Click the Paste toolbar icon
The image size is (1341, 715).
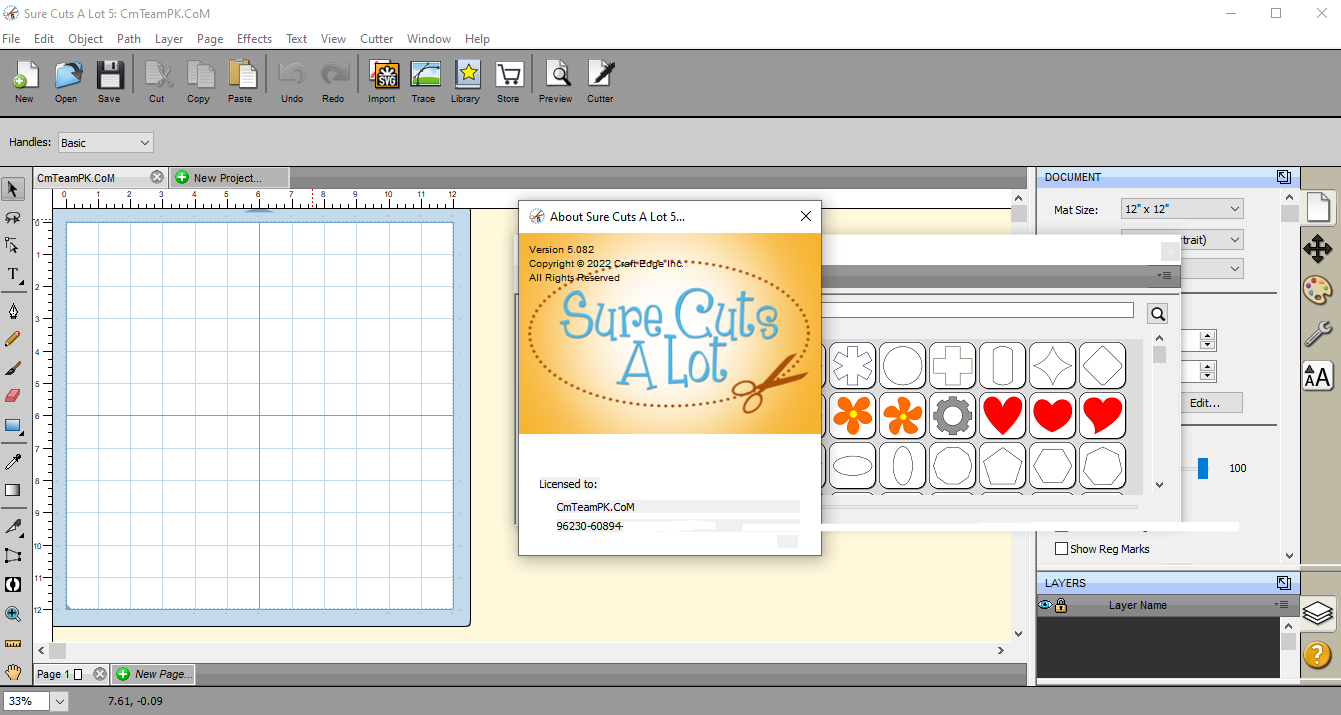[240, 81]
